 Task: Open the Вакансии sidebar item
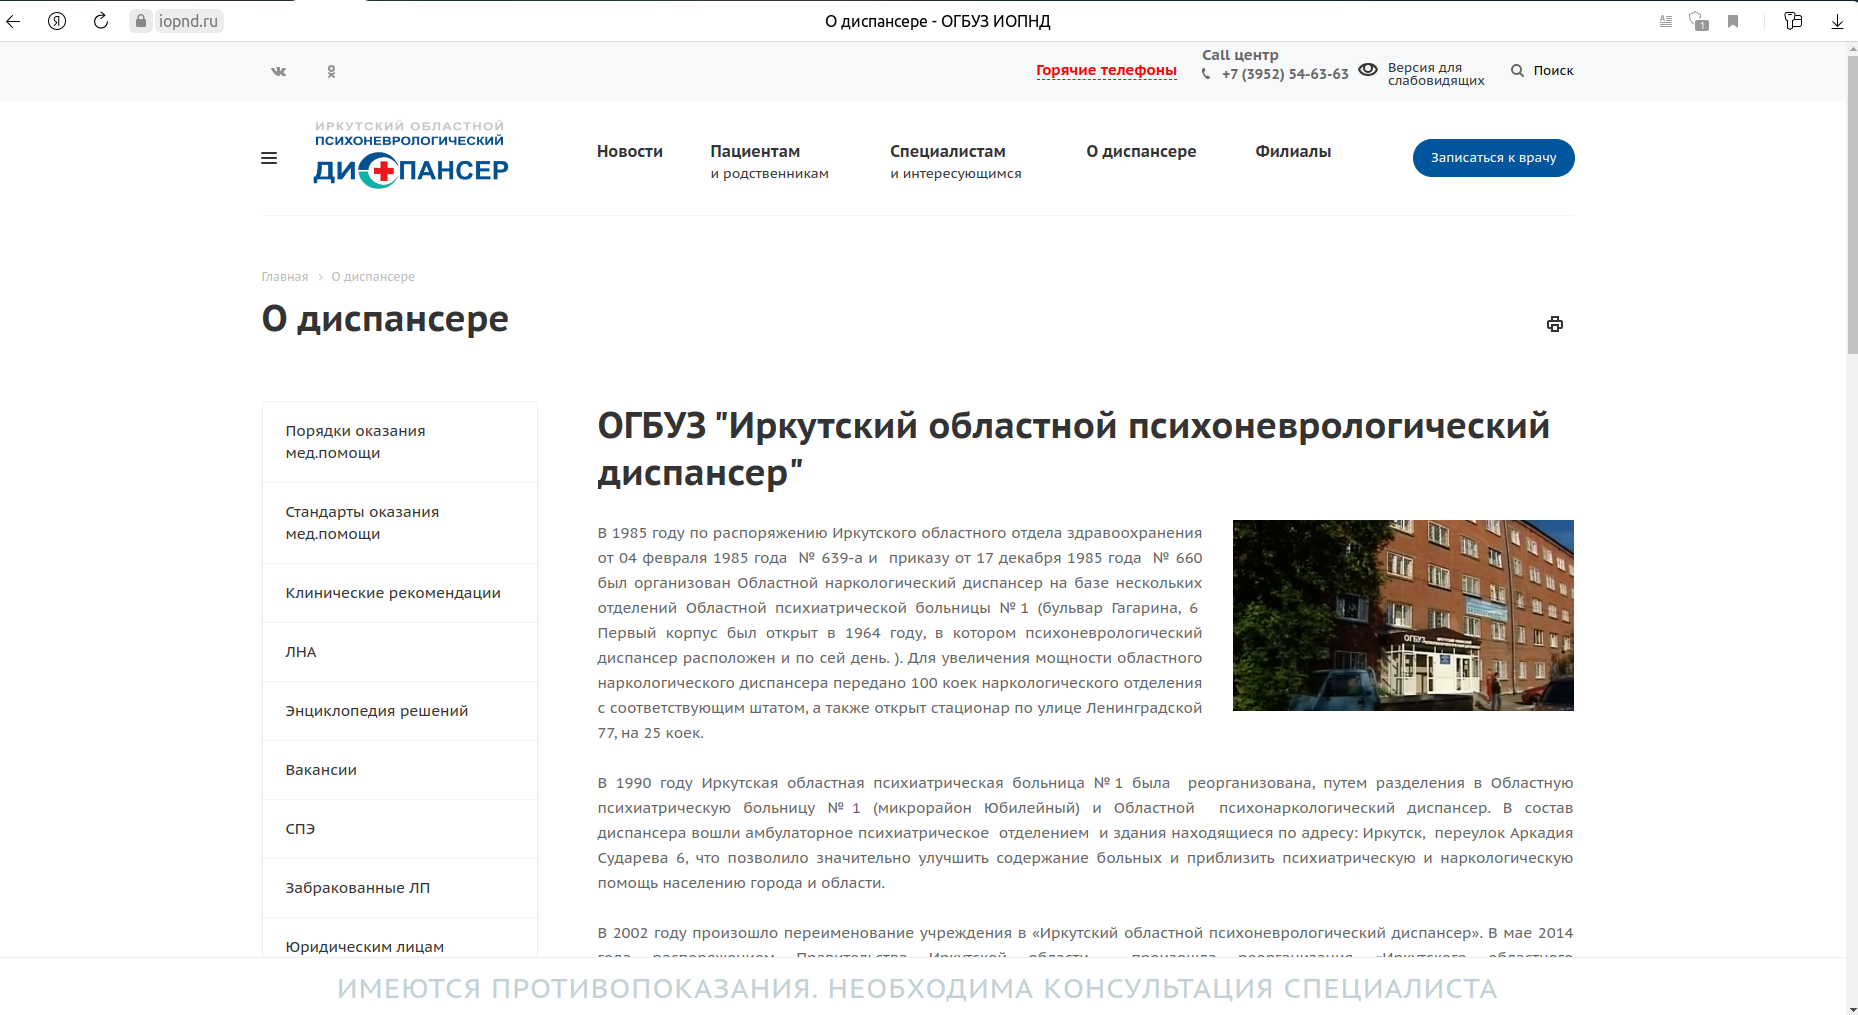click(x=400, y=770)
